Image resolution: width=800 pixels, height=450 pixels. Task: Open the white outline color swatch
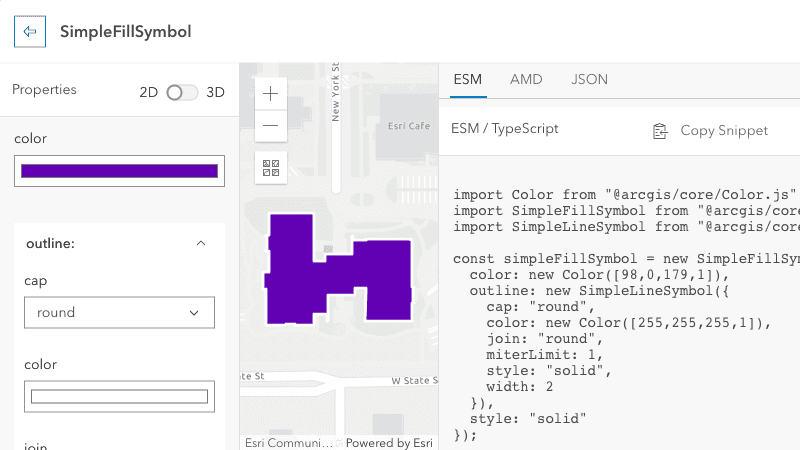[x=119, y=397]
